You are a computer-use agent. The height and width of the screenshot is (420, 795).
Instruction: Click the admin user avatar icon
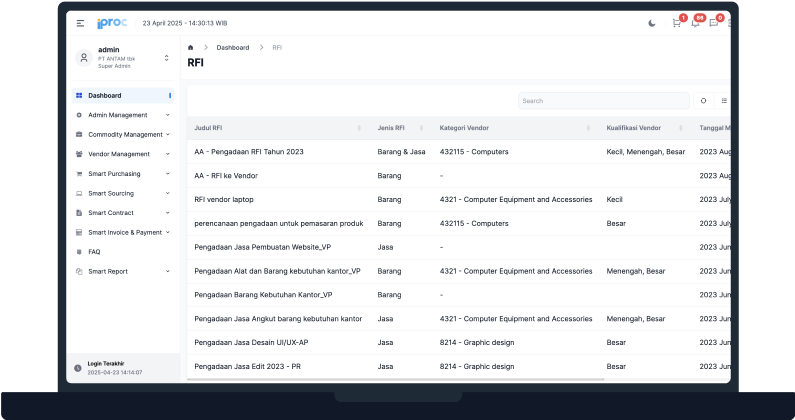point(84,58)
